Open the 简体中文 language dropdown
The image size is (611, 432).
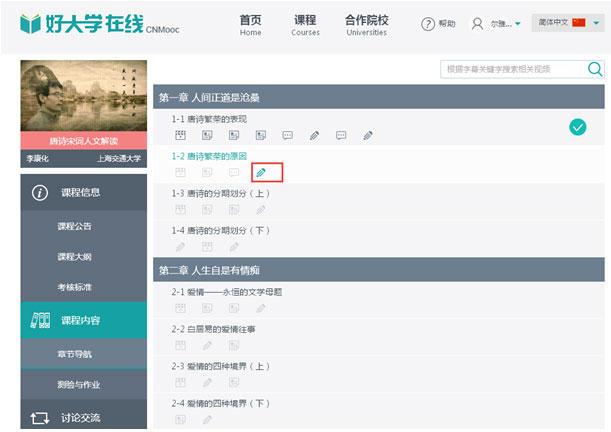(567, 22)
